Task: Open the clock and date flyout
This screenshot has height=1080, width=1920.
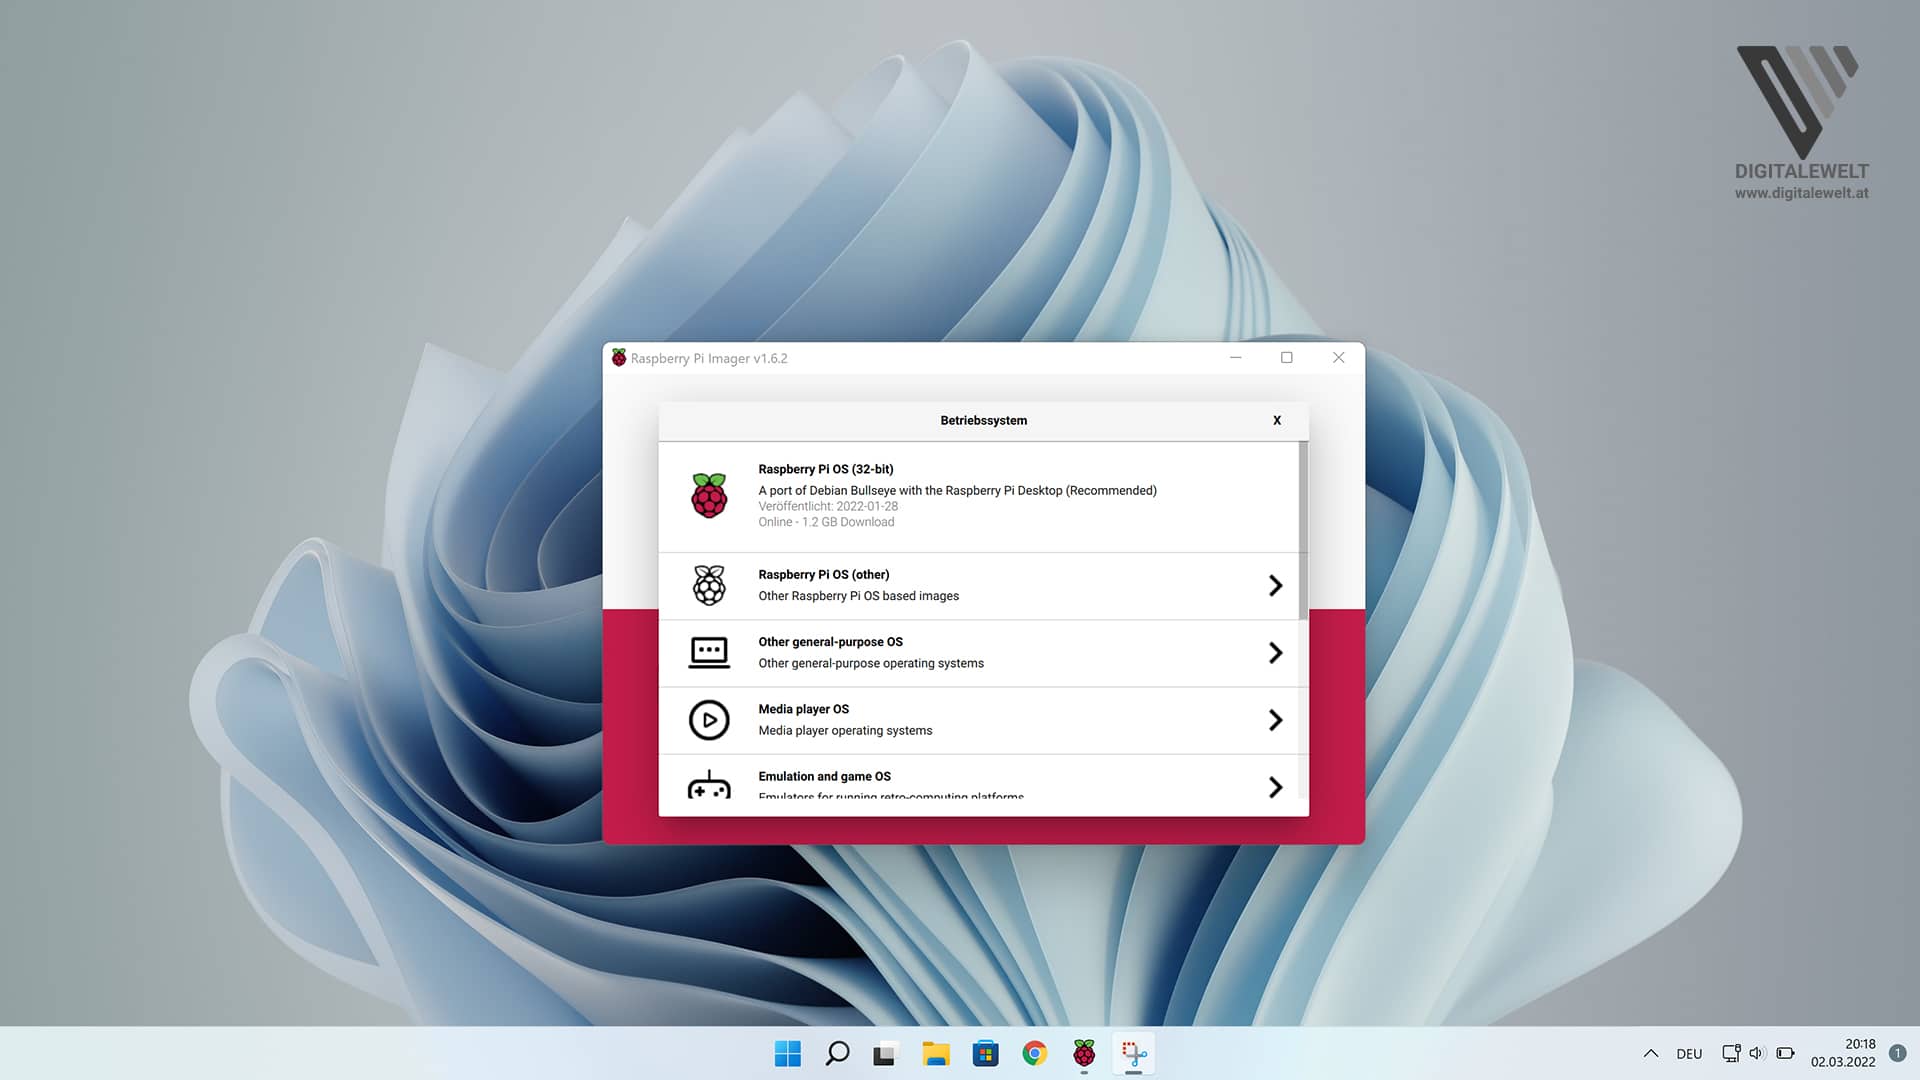Action: (x=1843, y=1054)
